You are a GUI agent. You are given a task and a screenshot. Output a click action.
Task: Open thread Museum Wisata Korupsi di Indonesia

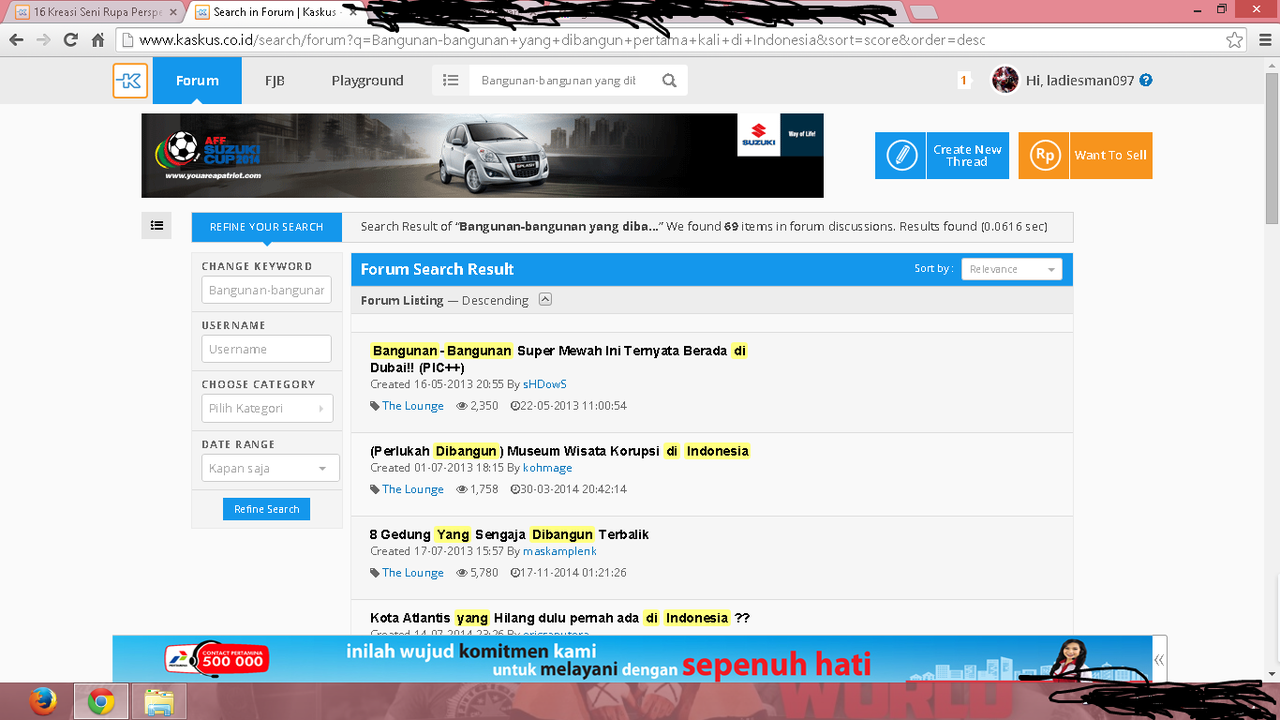point(560,451)
